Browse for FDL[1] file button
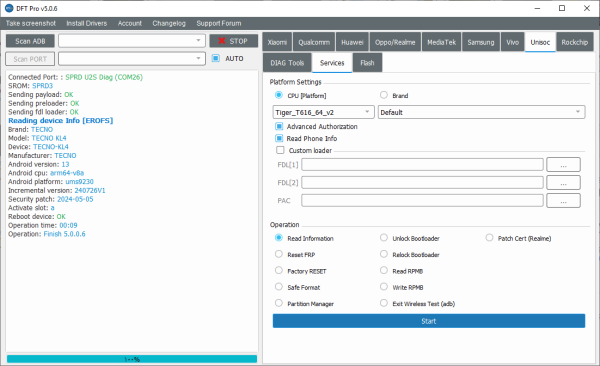Viewport: 600px width, 366px height. click(563, 165)
